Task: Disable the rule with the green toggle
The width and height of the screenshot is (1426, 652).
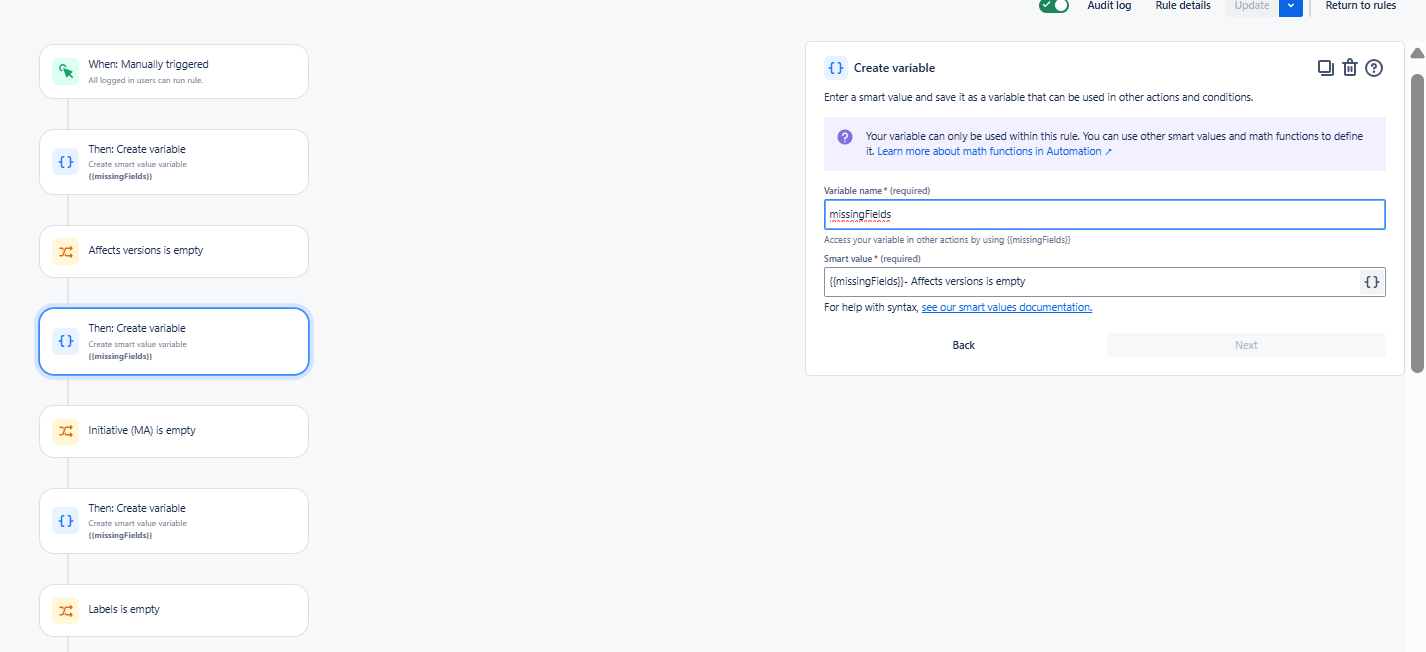Action: (x=1053, y=6)
